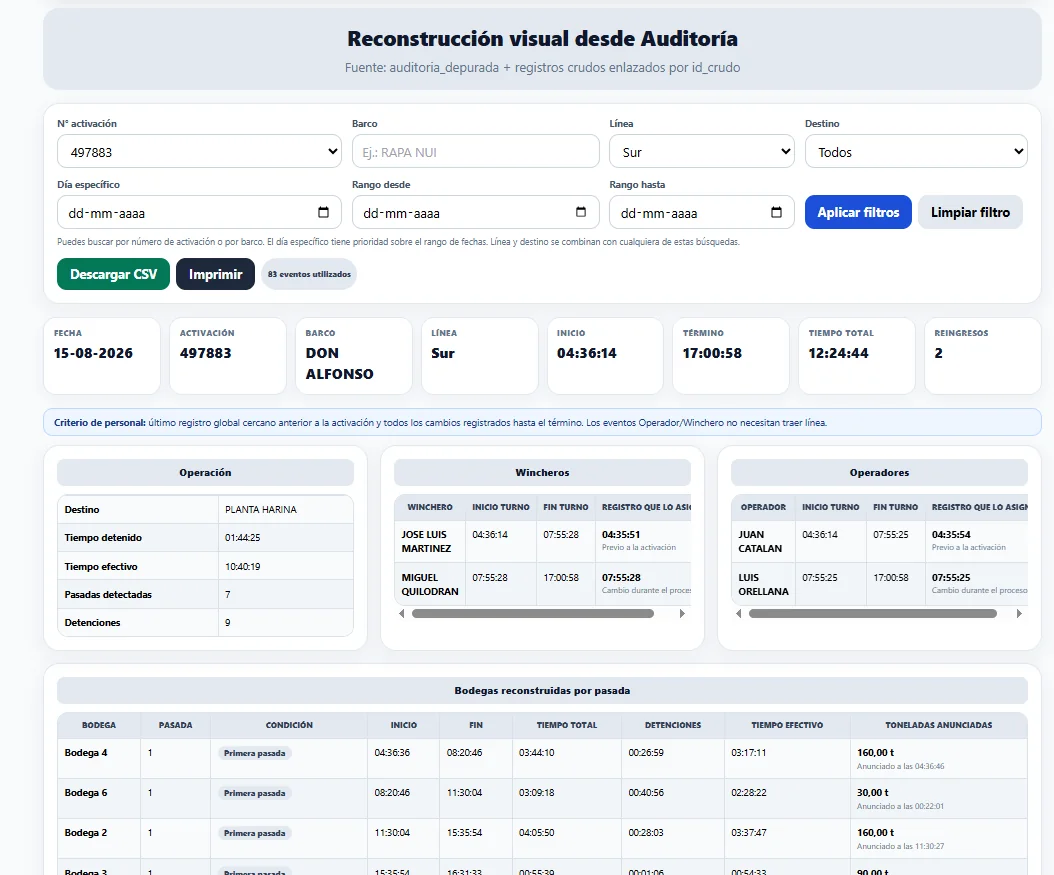This screenshot has height=875, width=1054.
Task: Click Bodega 6 detenciones 00:40:56
Action: coord(646,793)
